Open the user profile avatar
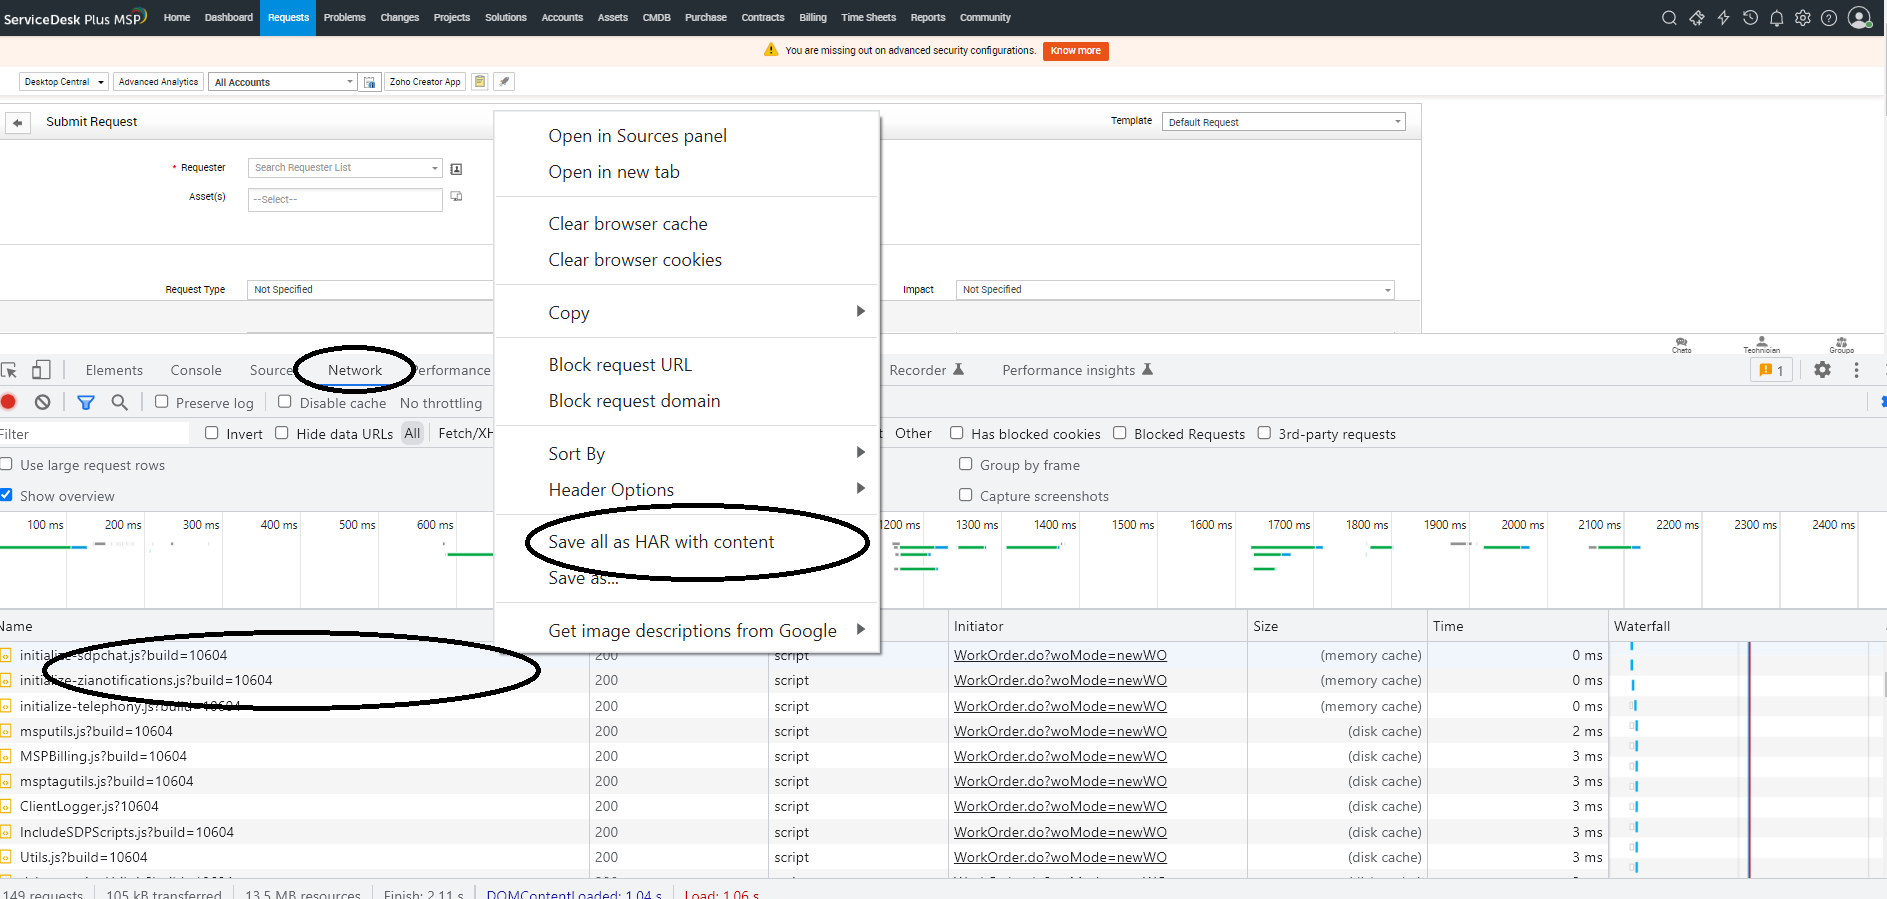The width and height of the screenshot is (1887, 899). click(1859, 18)
